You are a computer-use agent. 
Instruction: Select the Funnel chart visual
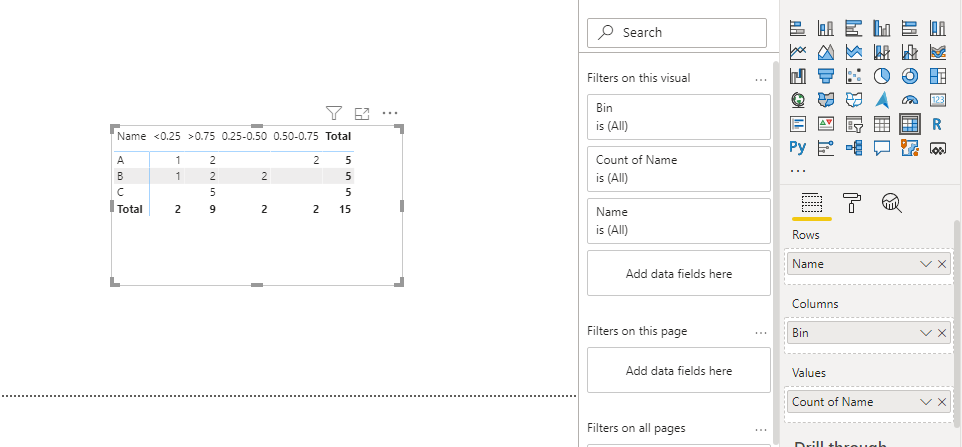[826, 75]
